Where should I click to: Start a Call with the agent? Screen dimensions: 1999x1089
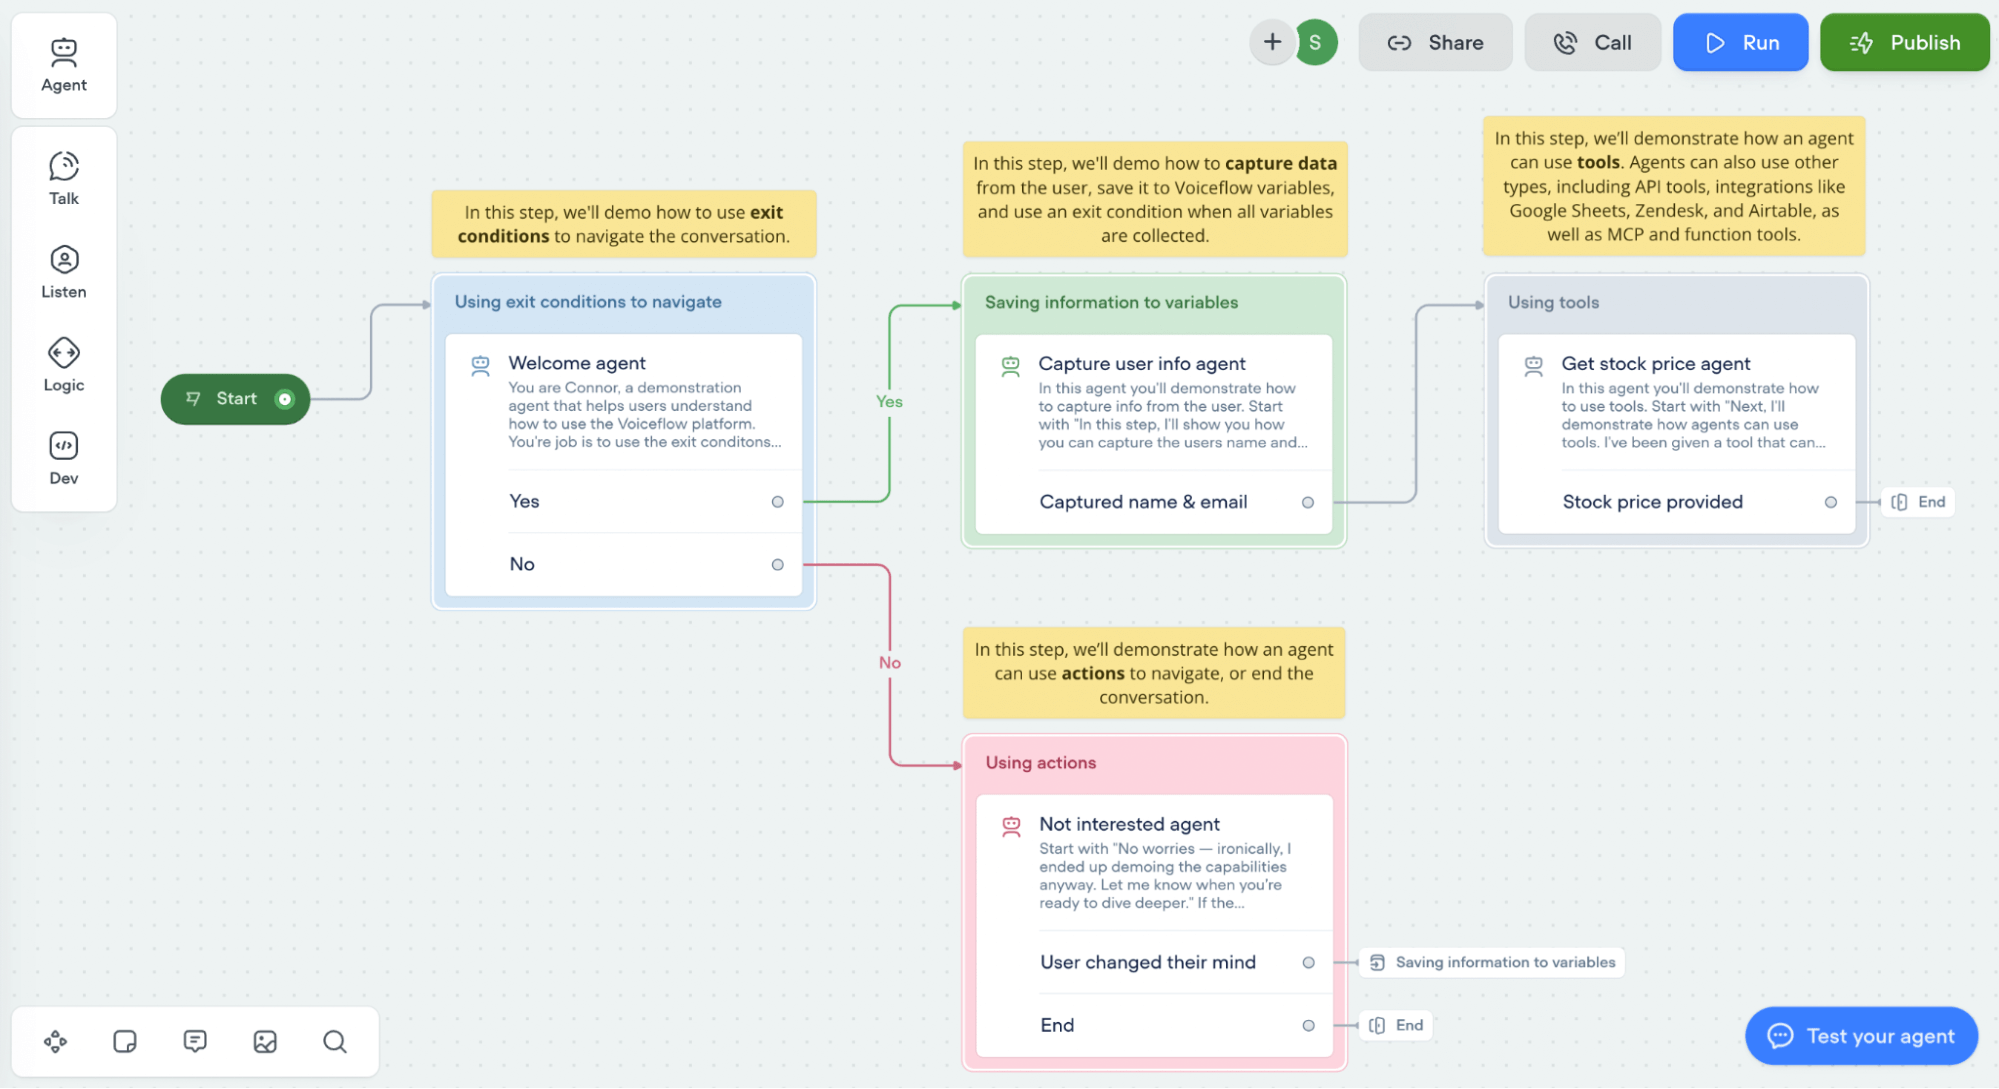pos(1592,42)
